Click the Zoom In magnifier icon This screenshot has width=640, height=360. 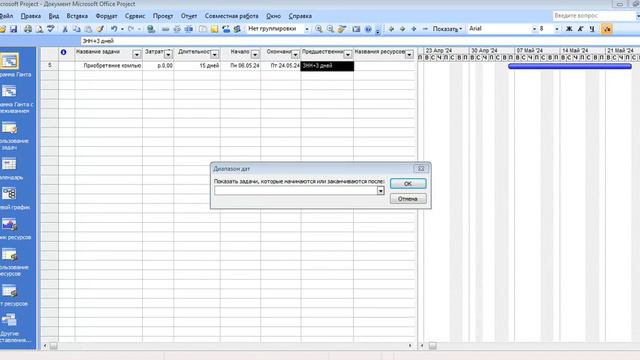319,29
